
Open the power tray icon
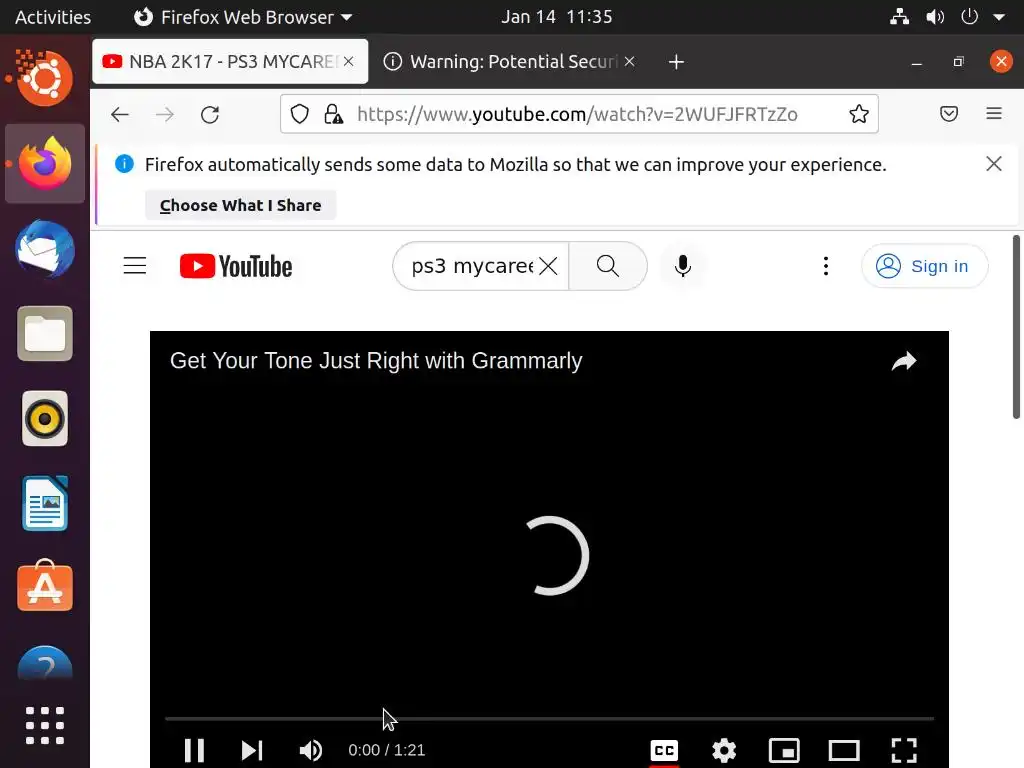[x=969, y=17]
